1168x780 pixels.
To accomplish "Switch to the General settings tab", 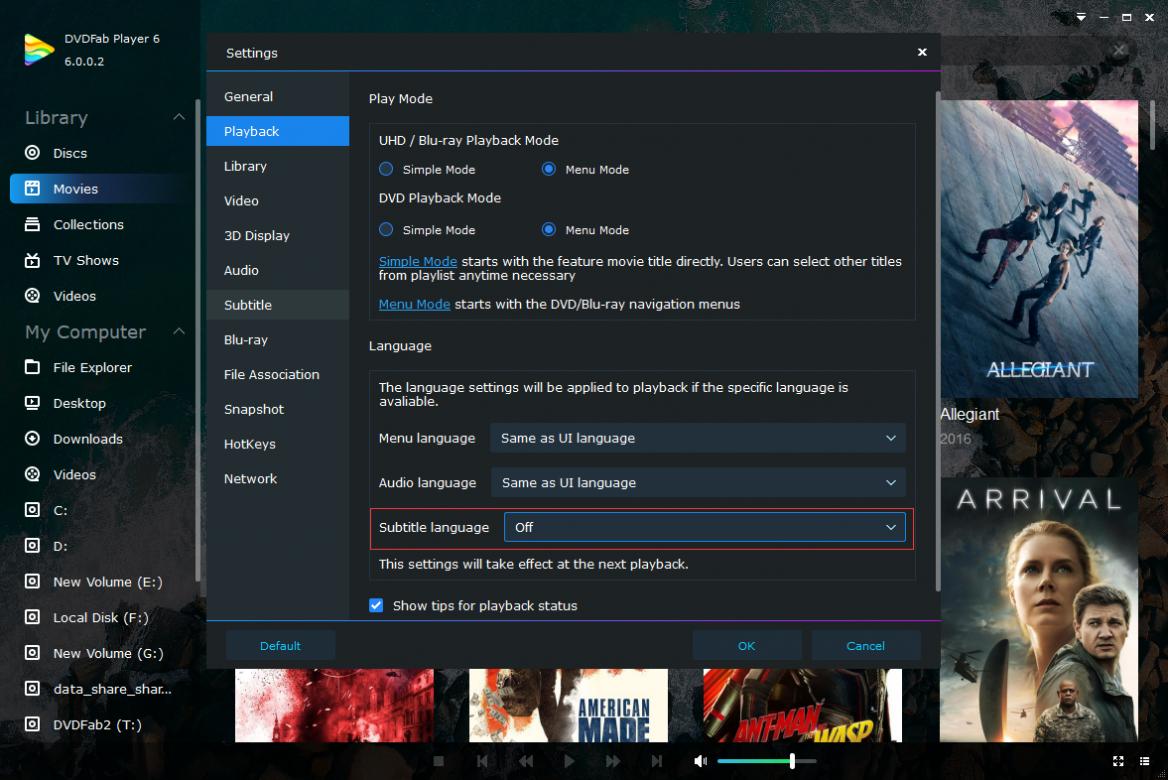I will 278,97.
